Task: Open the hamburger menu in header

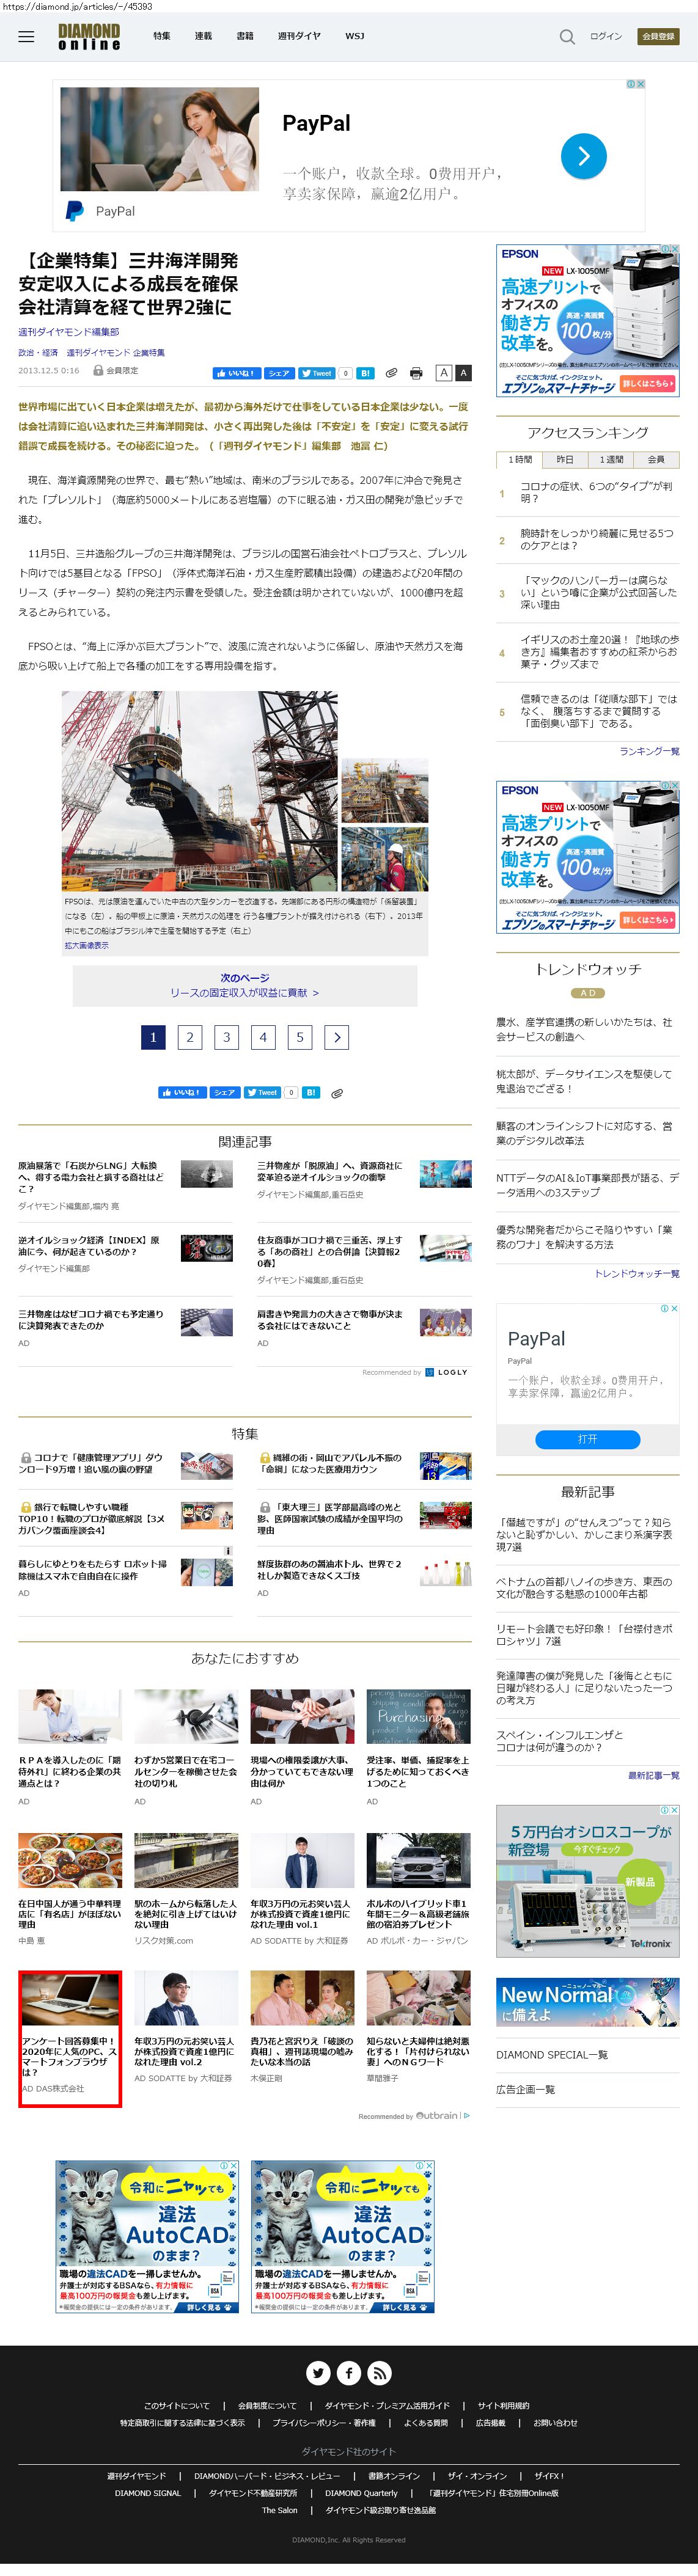Action: [26, 37]
